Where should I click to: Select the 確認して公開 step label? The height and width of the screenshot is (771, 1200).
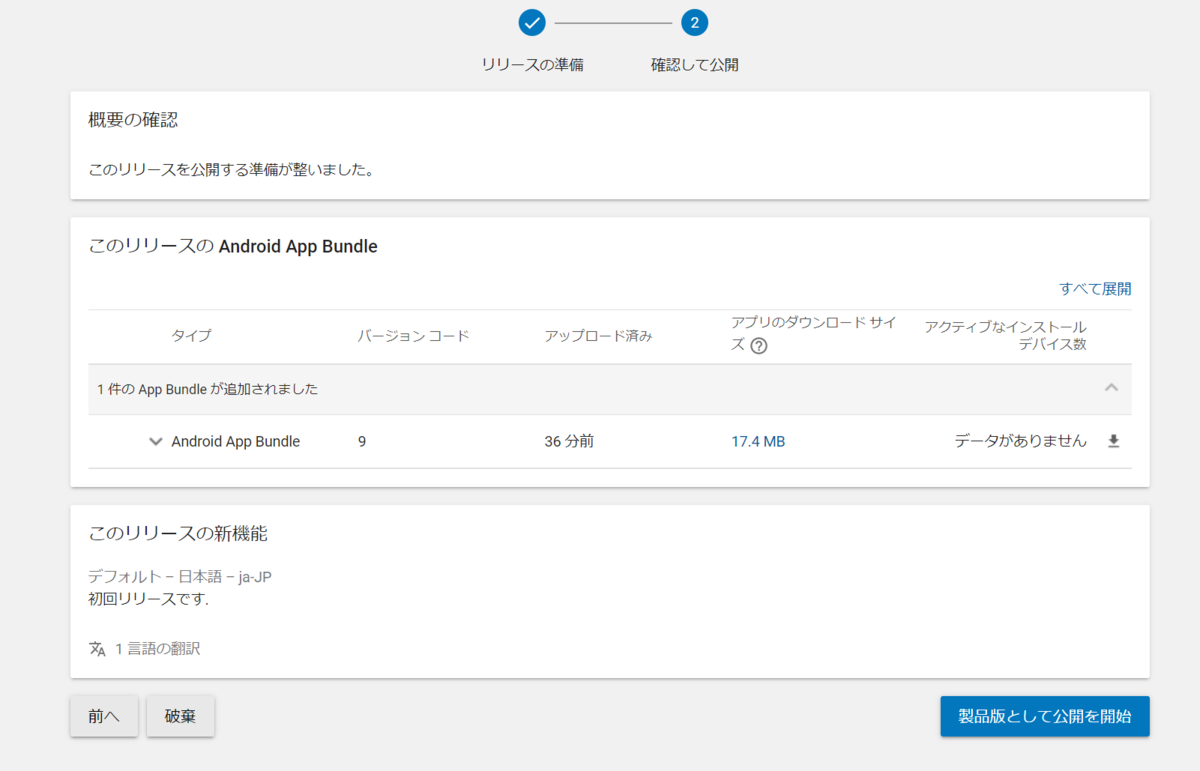tap(695, 65)
